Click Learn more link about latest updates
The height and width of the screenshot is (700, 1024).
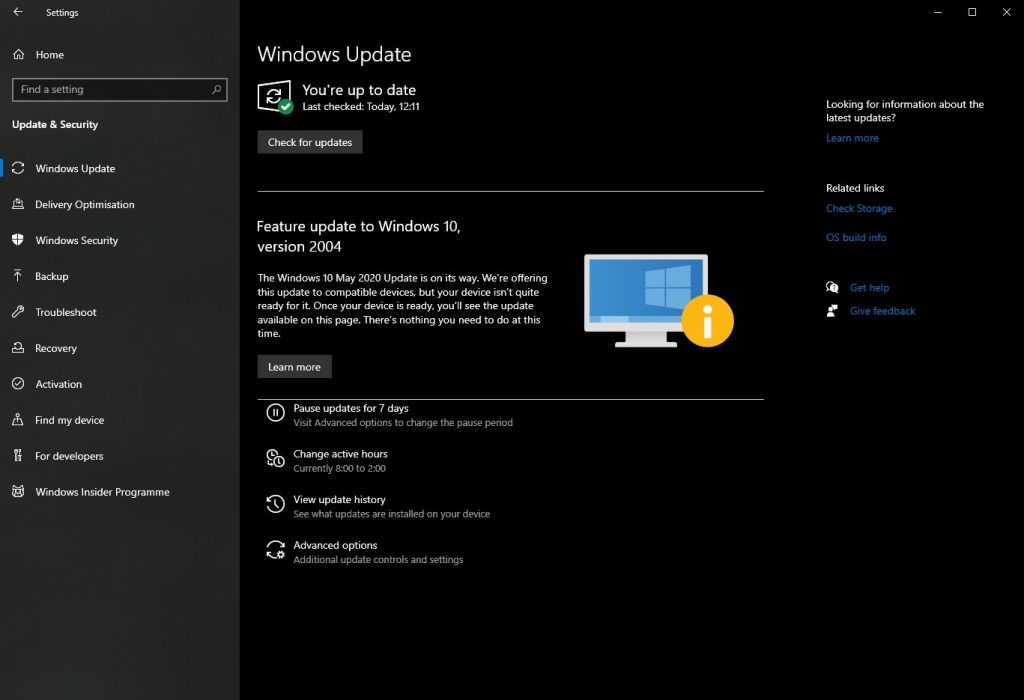tap(852, 138)
